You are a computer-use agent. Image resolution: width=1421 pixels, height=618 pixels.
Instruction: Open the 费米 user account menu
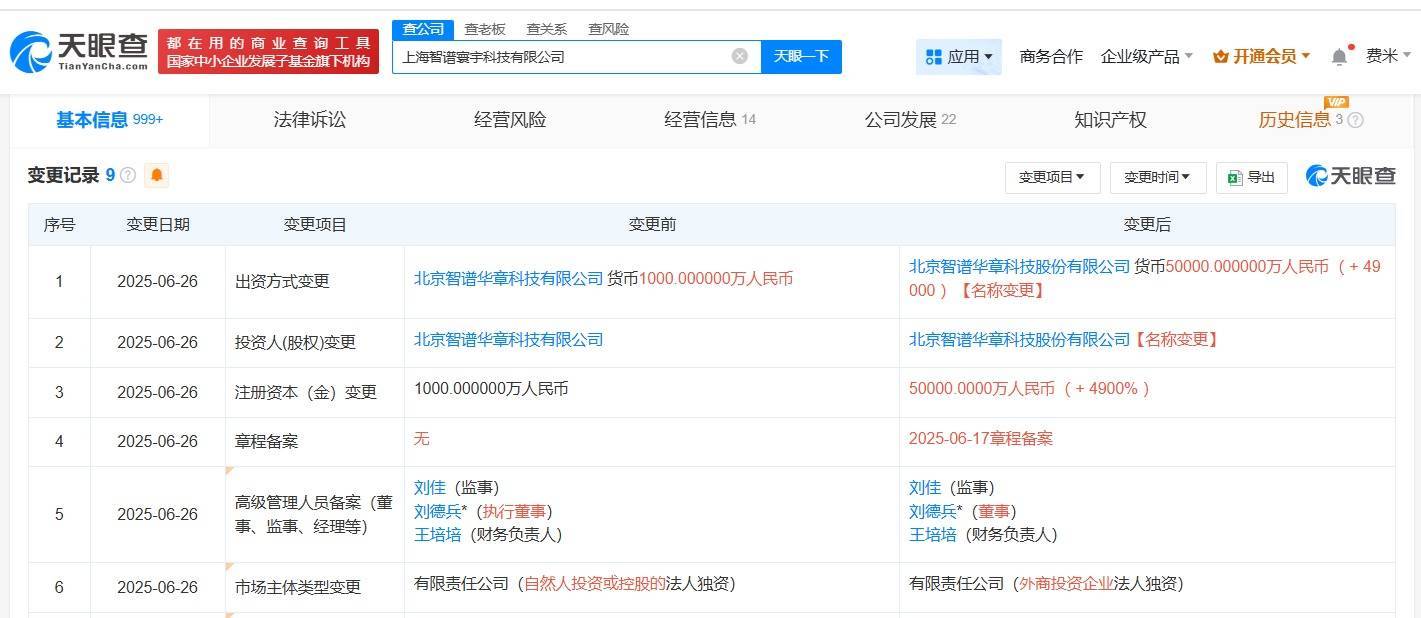pyautogui.click(x=1388, y=56)
